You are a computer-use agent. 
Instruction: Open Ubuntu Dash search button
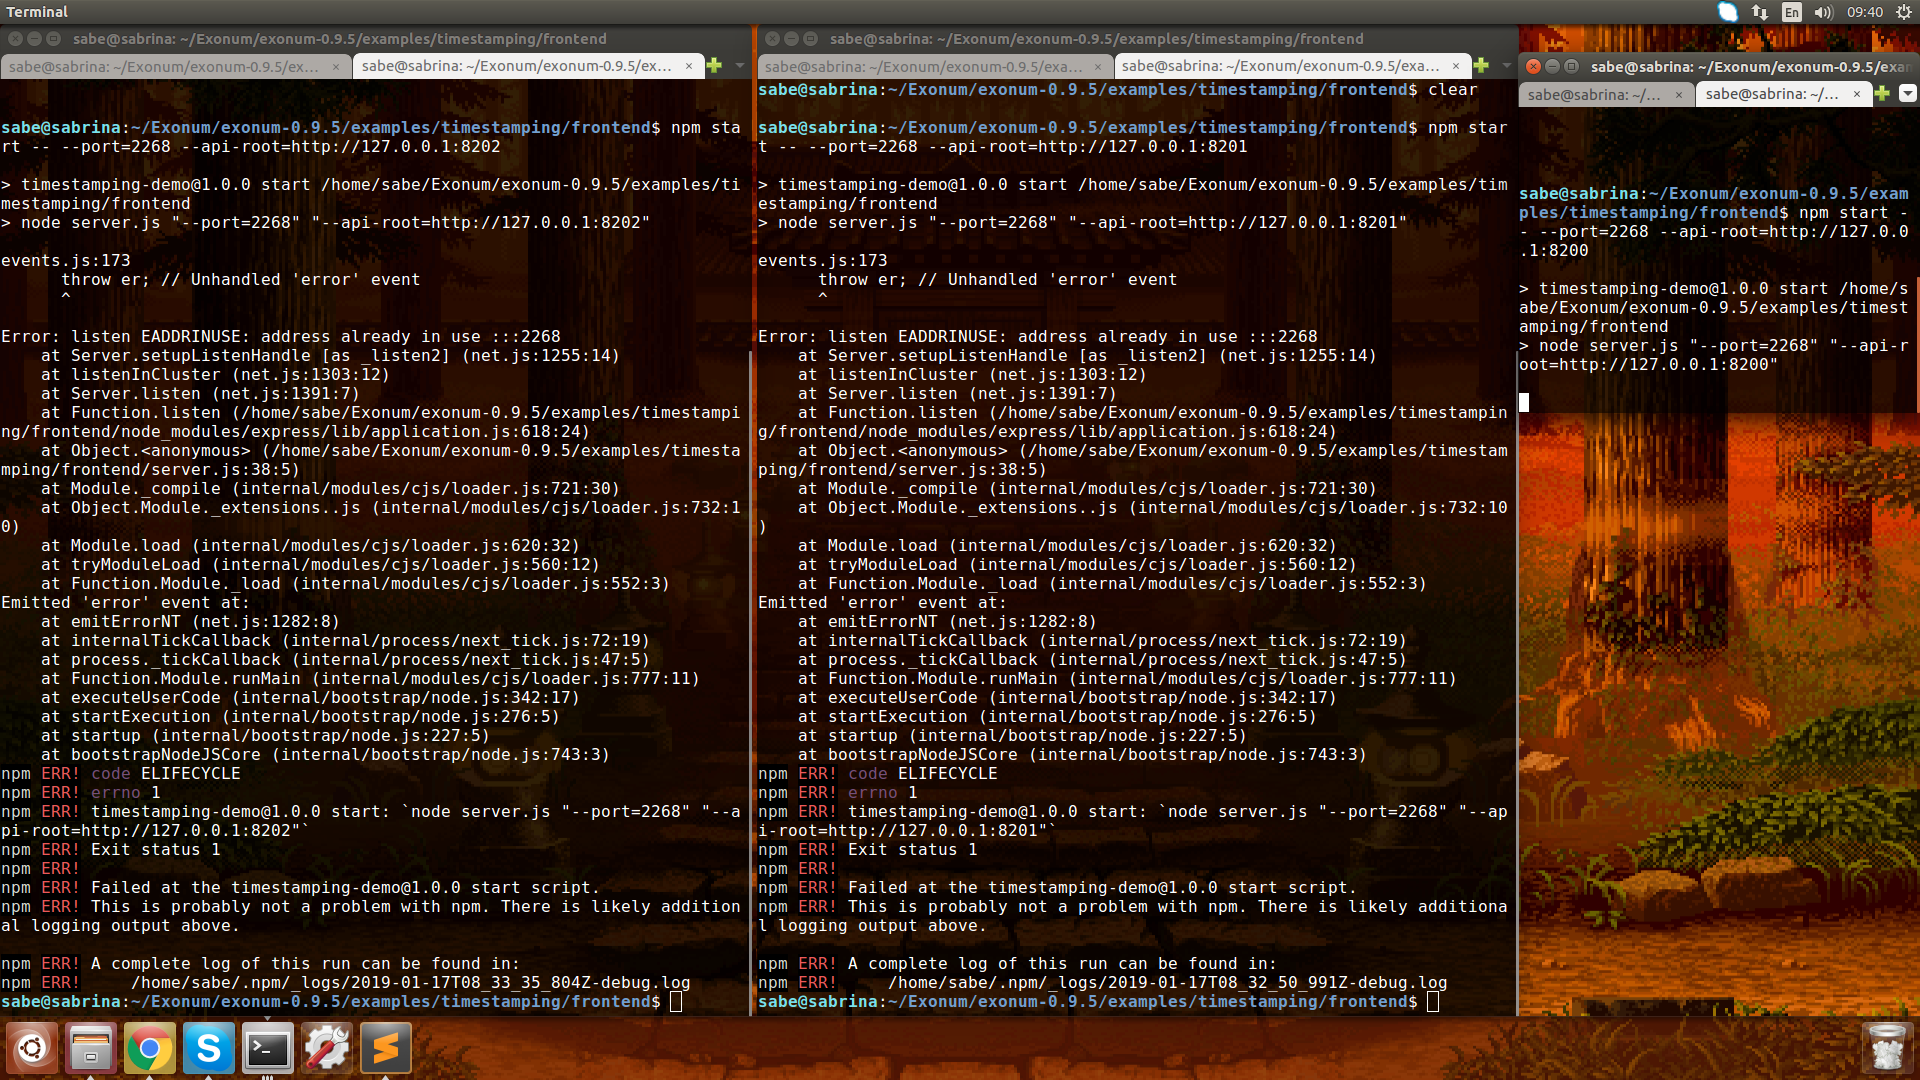coord(31,1048)
